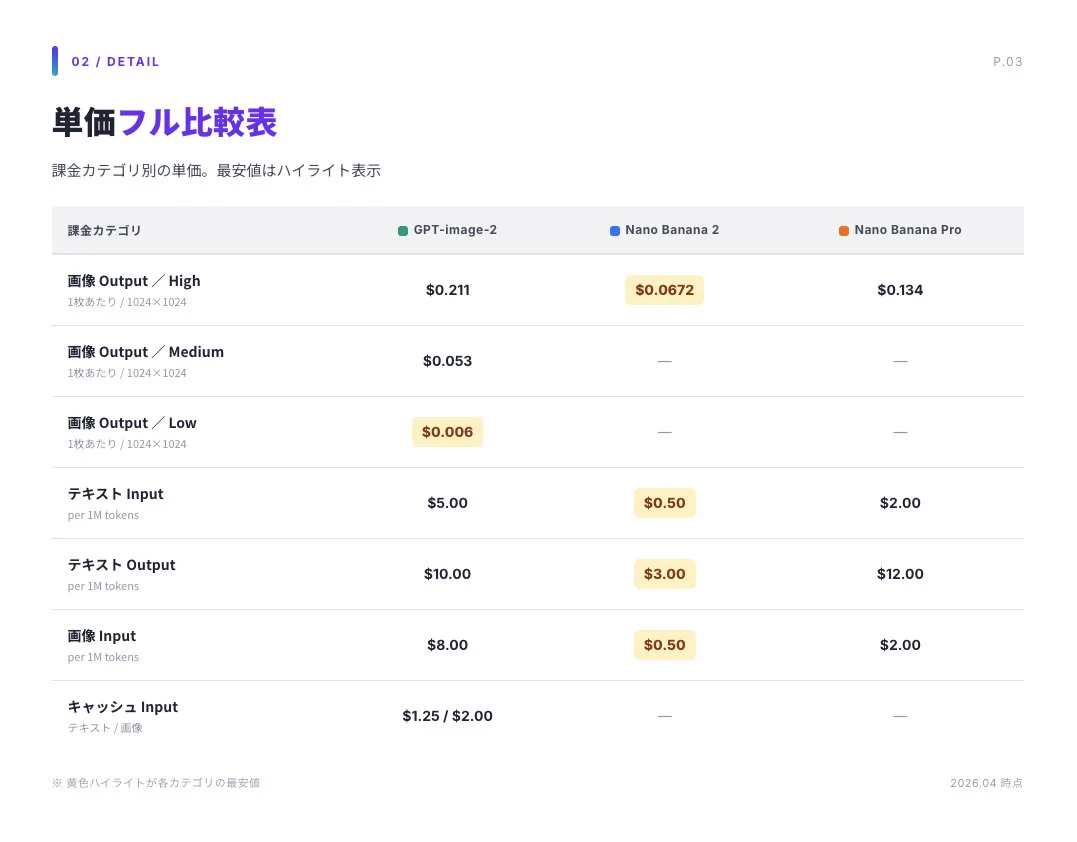This screenshot has height=842, width=1077.
Task: Click the 画像 Output / Medium row label
Action: [x=146, y=352]
